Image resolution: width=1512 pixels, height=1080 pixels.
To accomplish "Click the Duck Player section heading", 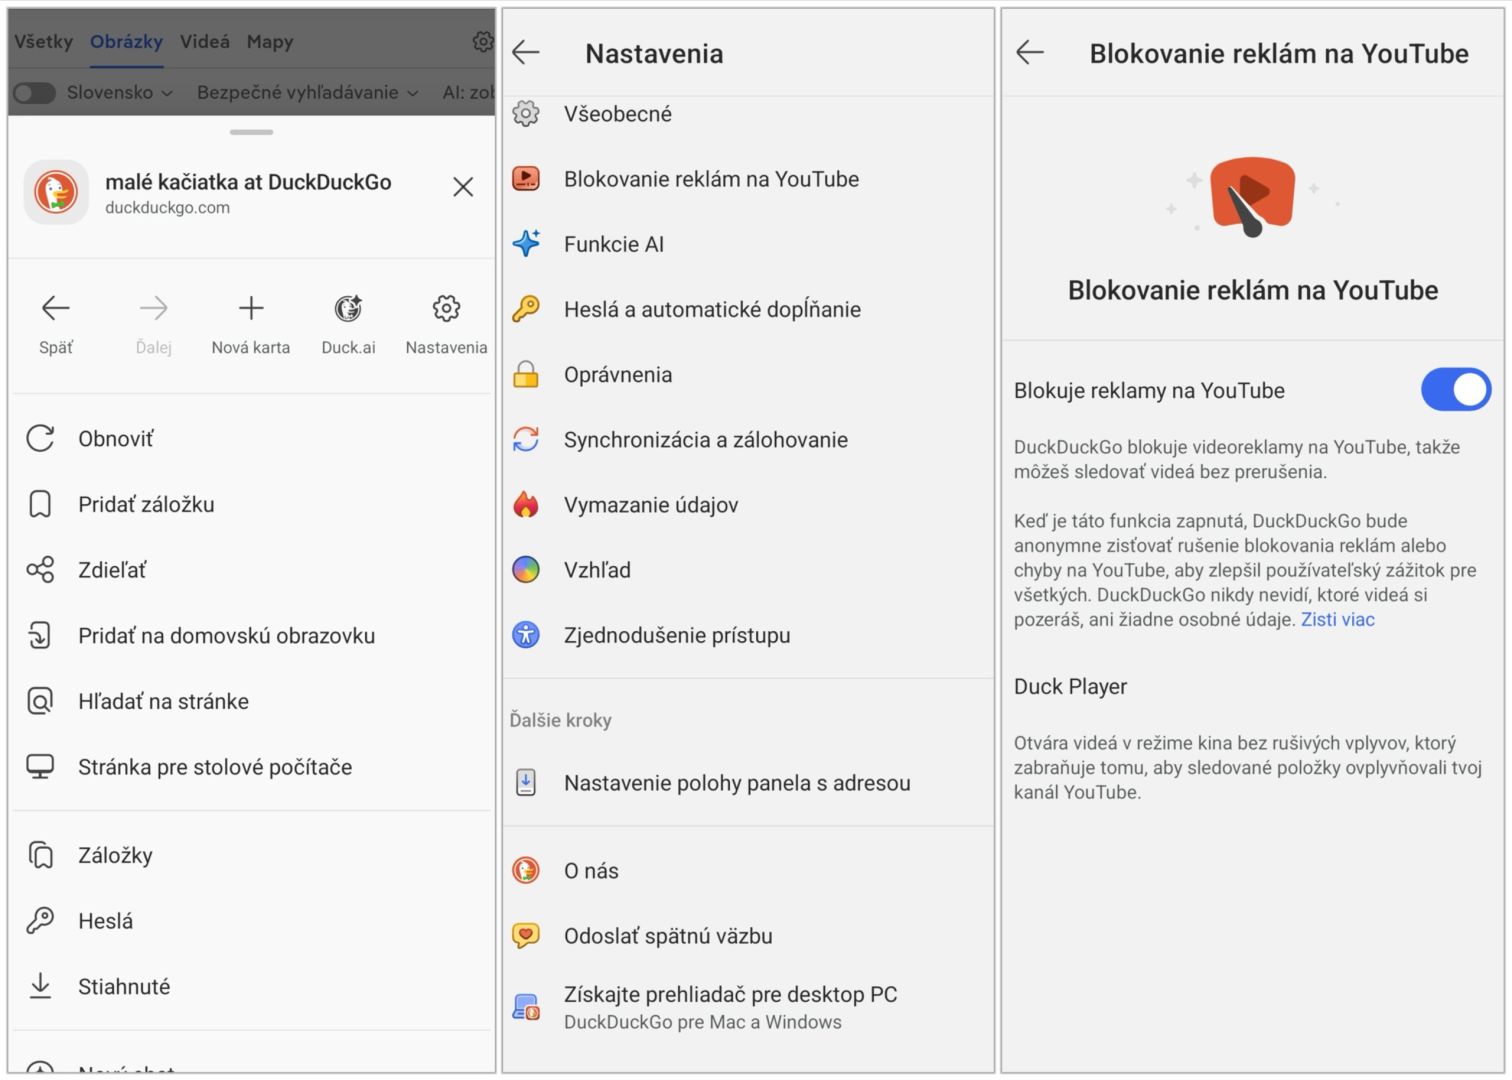I will [1070, 687].
